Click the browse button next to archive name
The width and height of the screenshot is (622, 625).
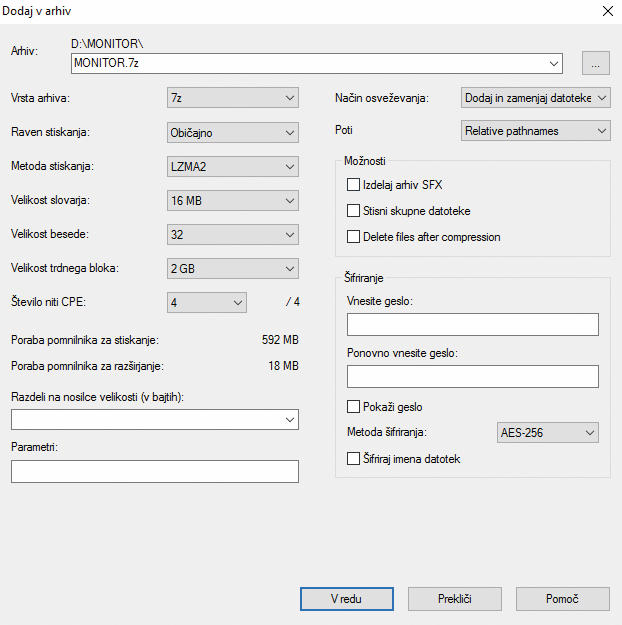596,63
